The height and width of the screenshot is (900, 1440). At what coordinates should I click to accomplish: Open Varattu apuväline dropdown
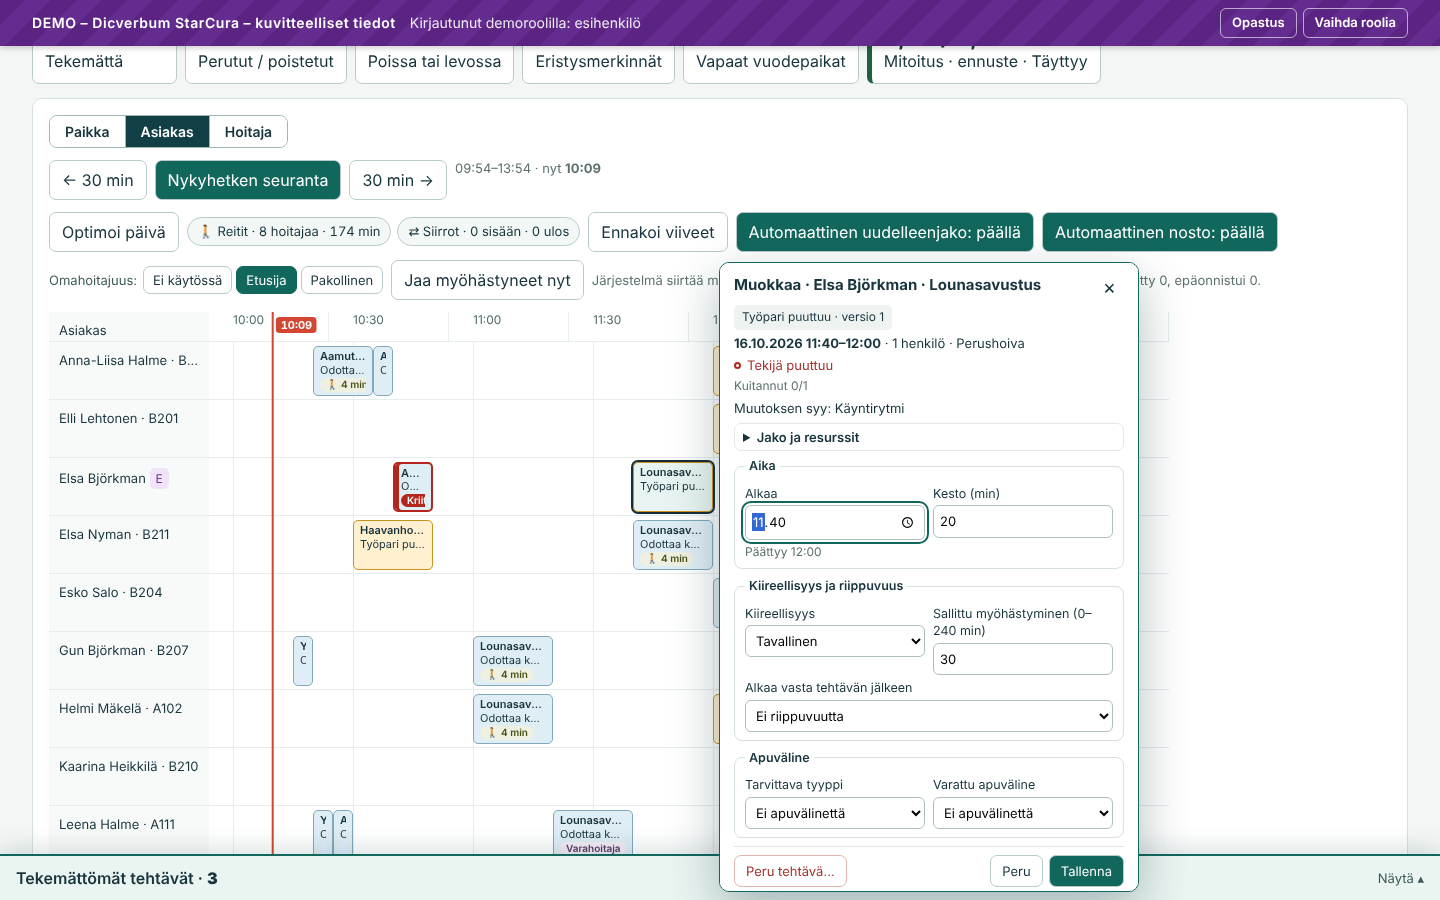[x=1023, y=813]
